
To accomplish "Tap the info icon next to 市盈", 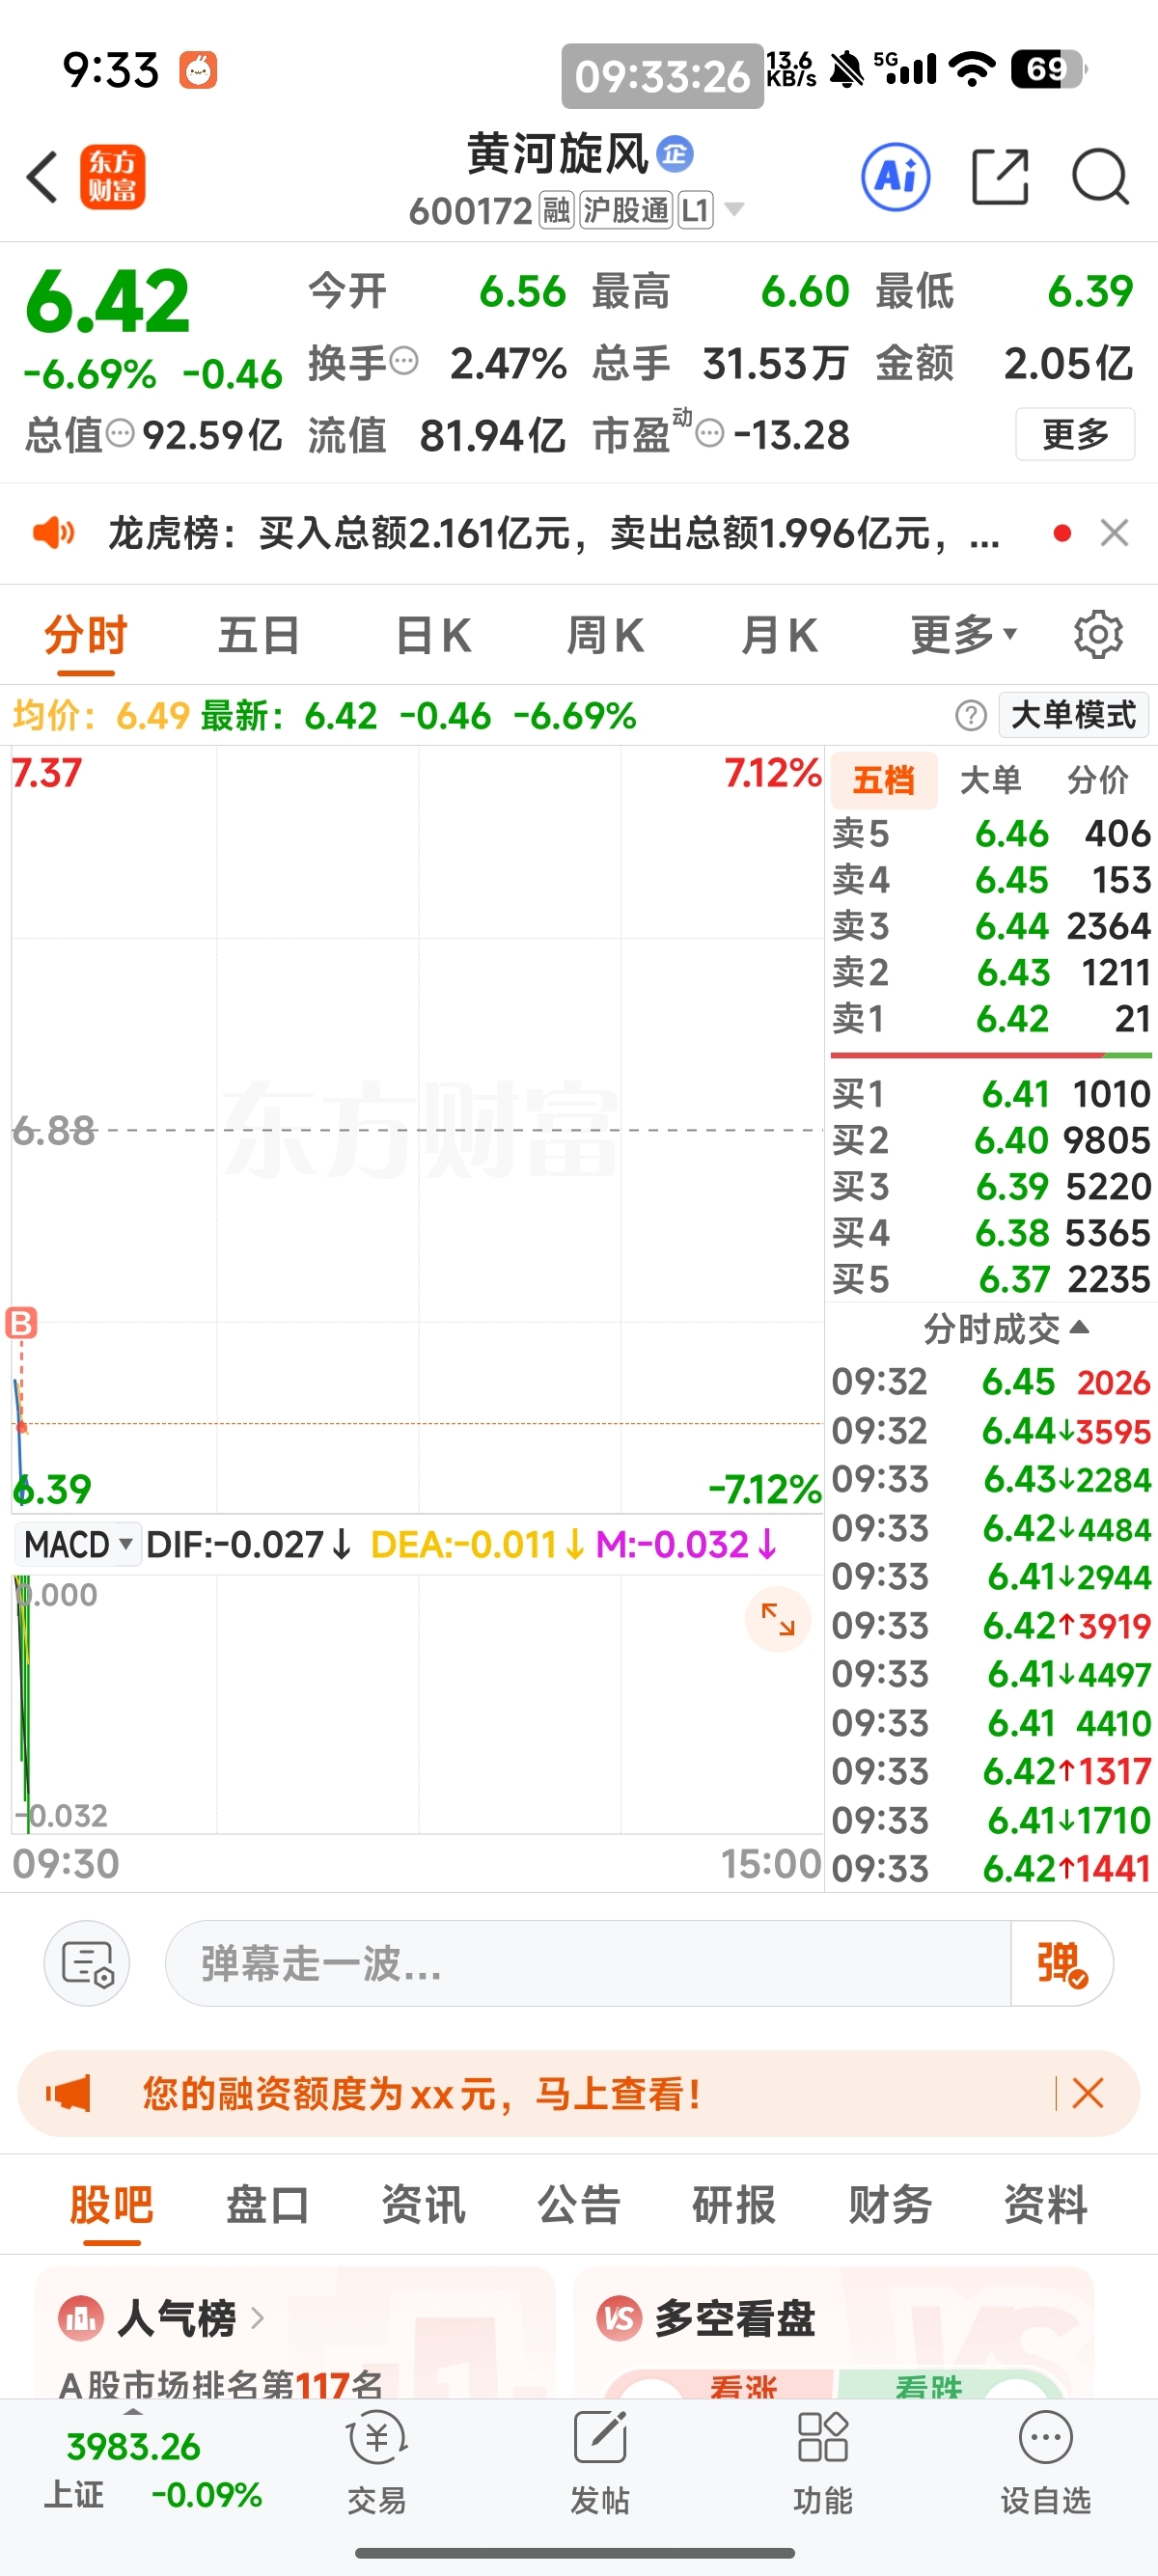I will [x=709, y=433].
